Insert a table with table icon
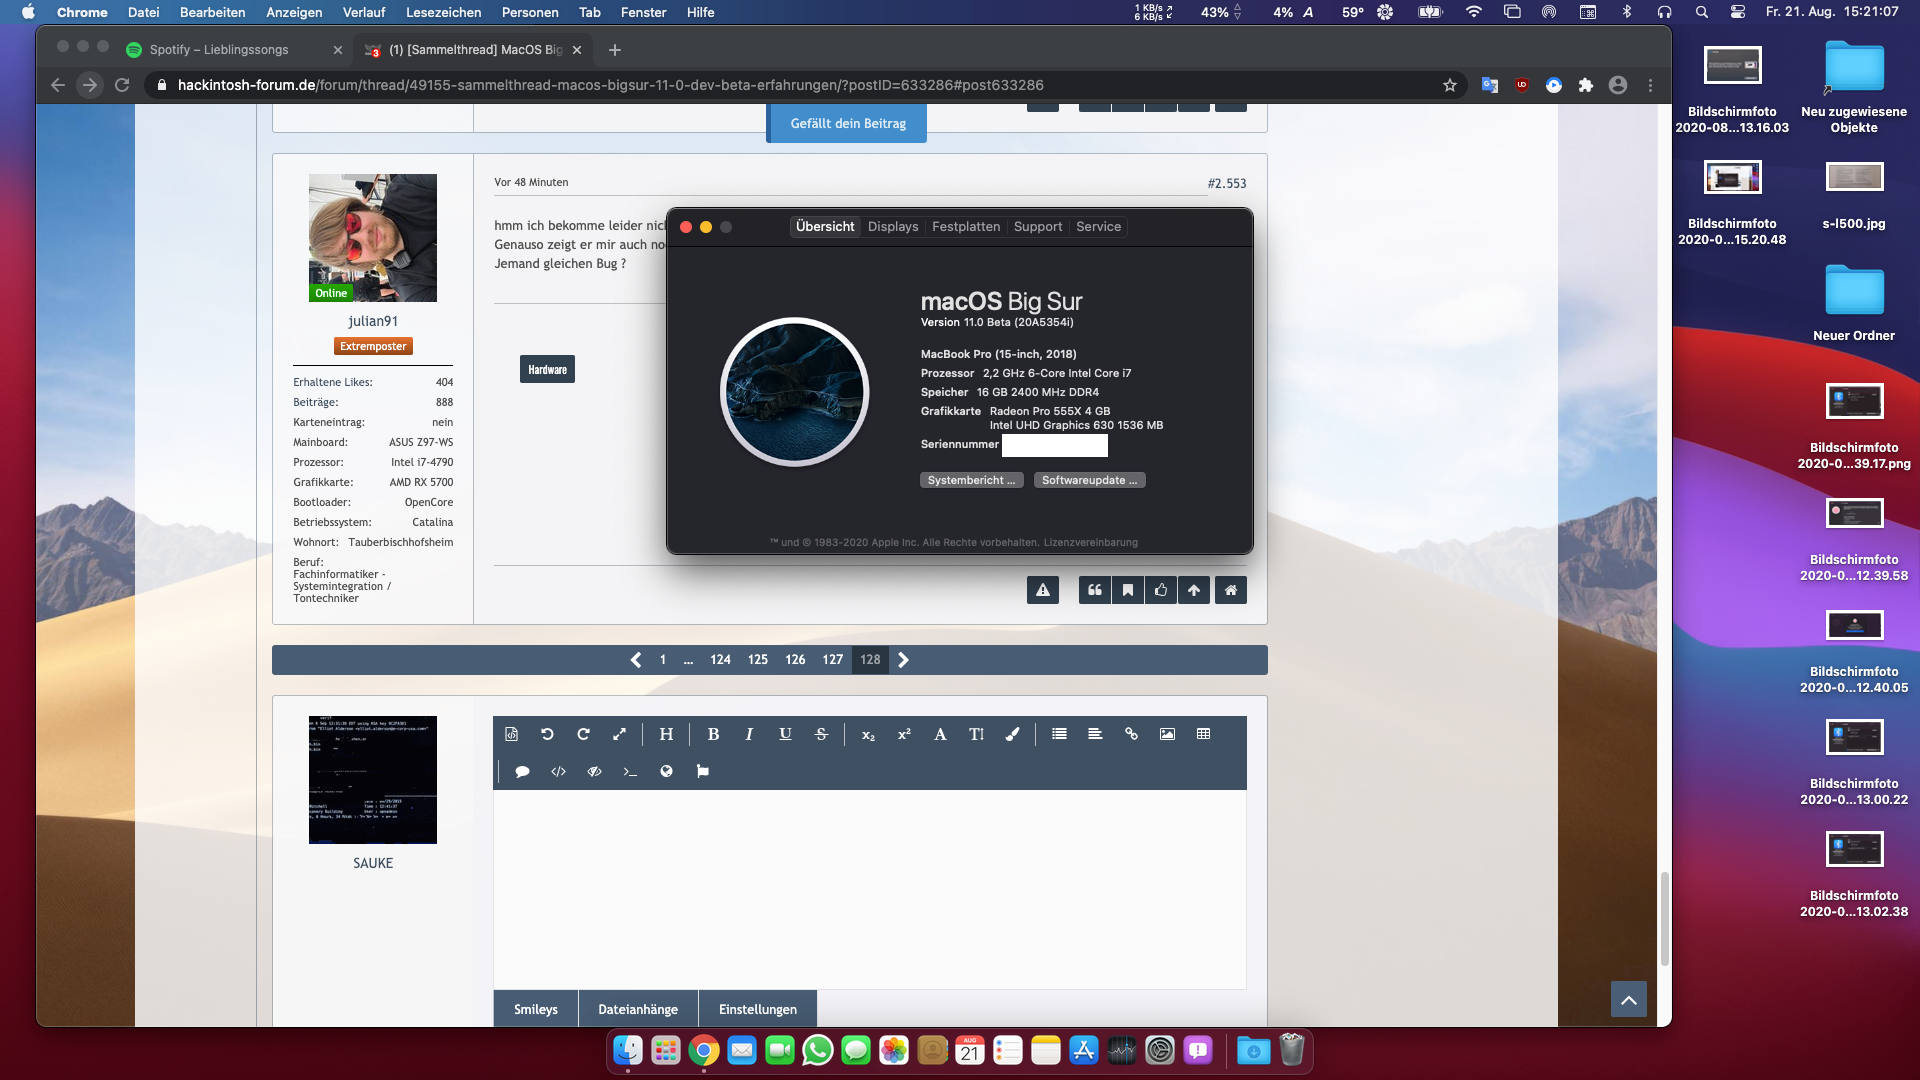 (1203, 734)
